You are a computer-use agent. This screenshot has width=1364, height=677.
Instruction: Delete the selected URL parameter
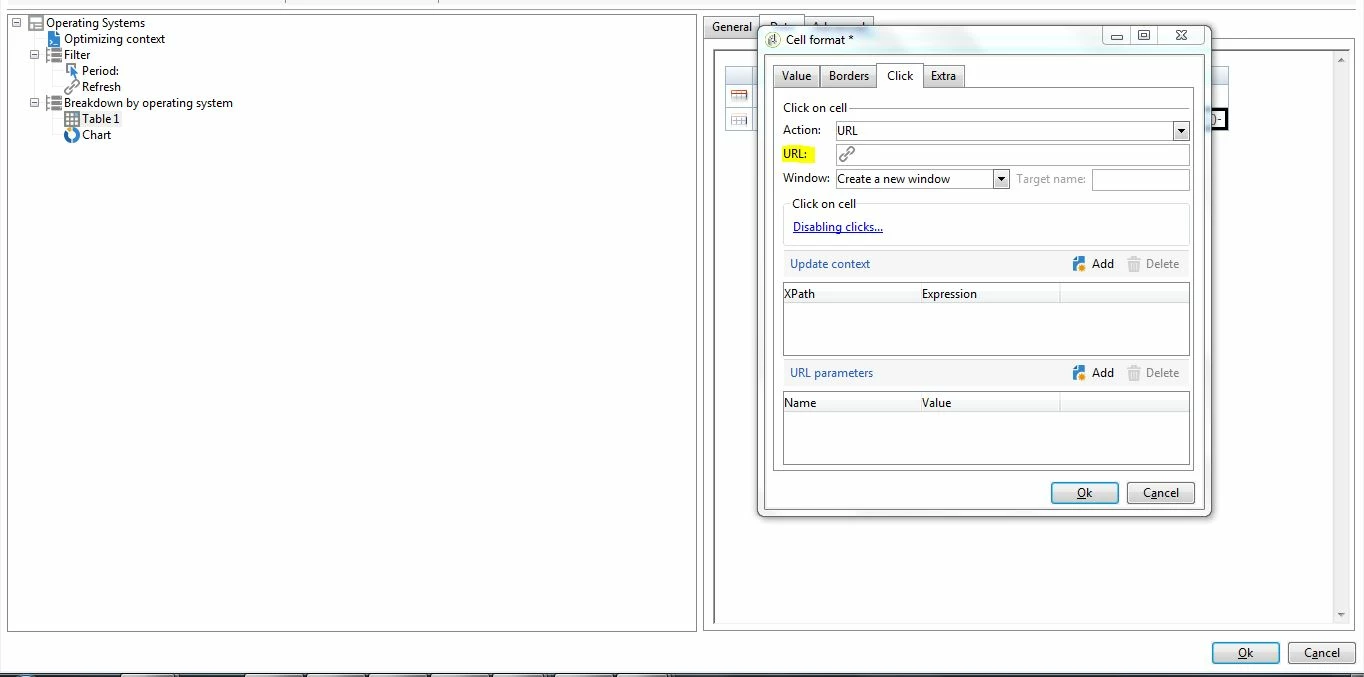tap(1153, 373)
